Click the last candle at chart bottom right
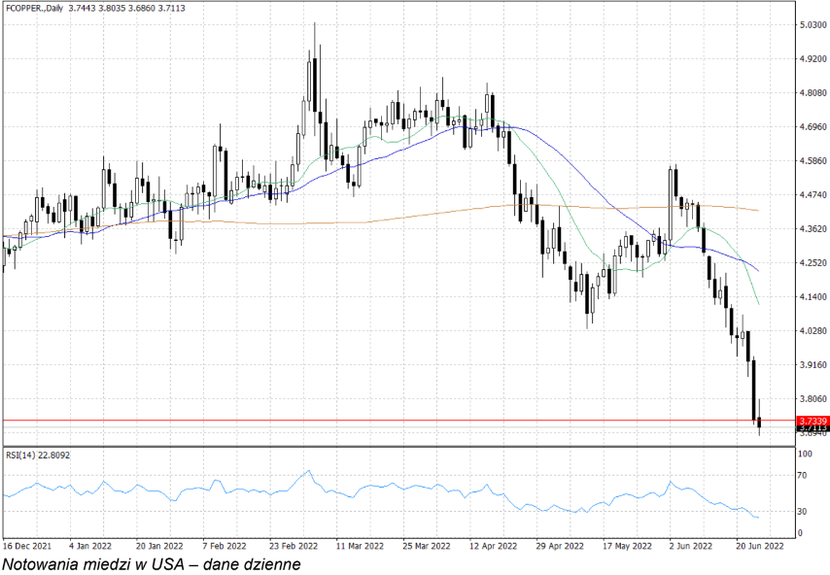Image resolution: width=830 pixels, height=575 pixels. tap(759, 425)
